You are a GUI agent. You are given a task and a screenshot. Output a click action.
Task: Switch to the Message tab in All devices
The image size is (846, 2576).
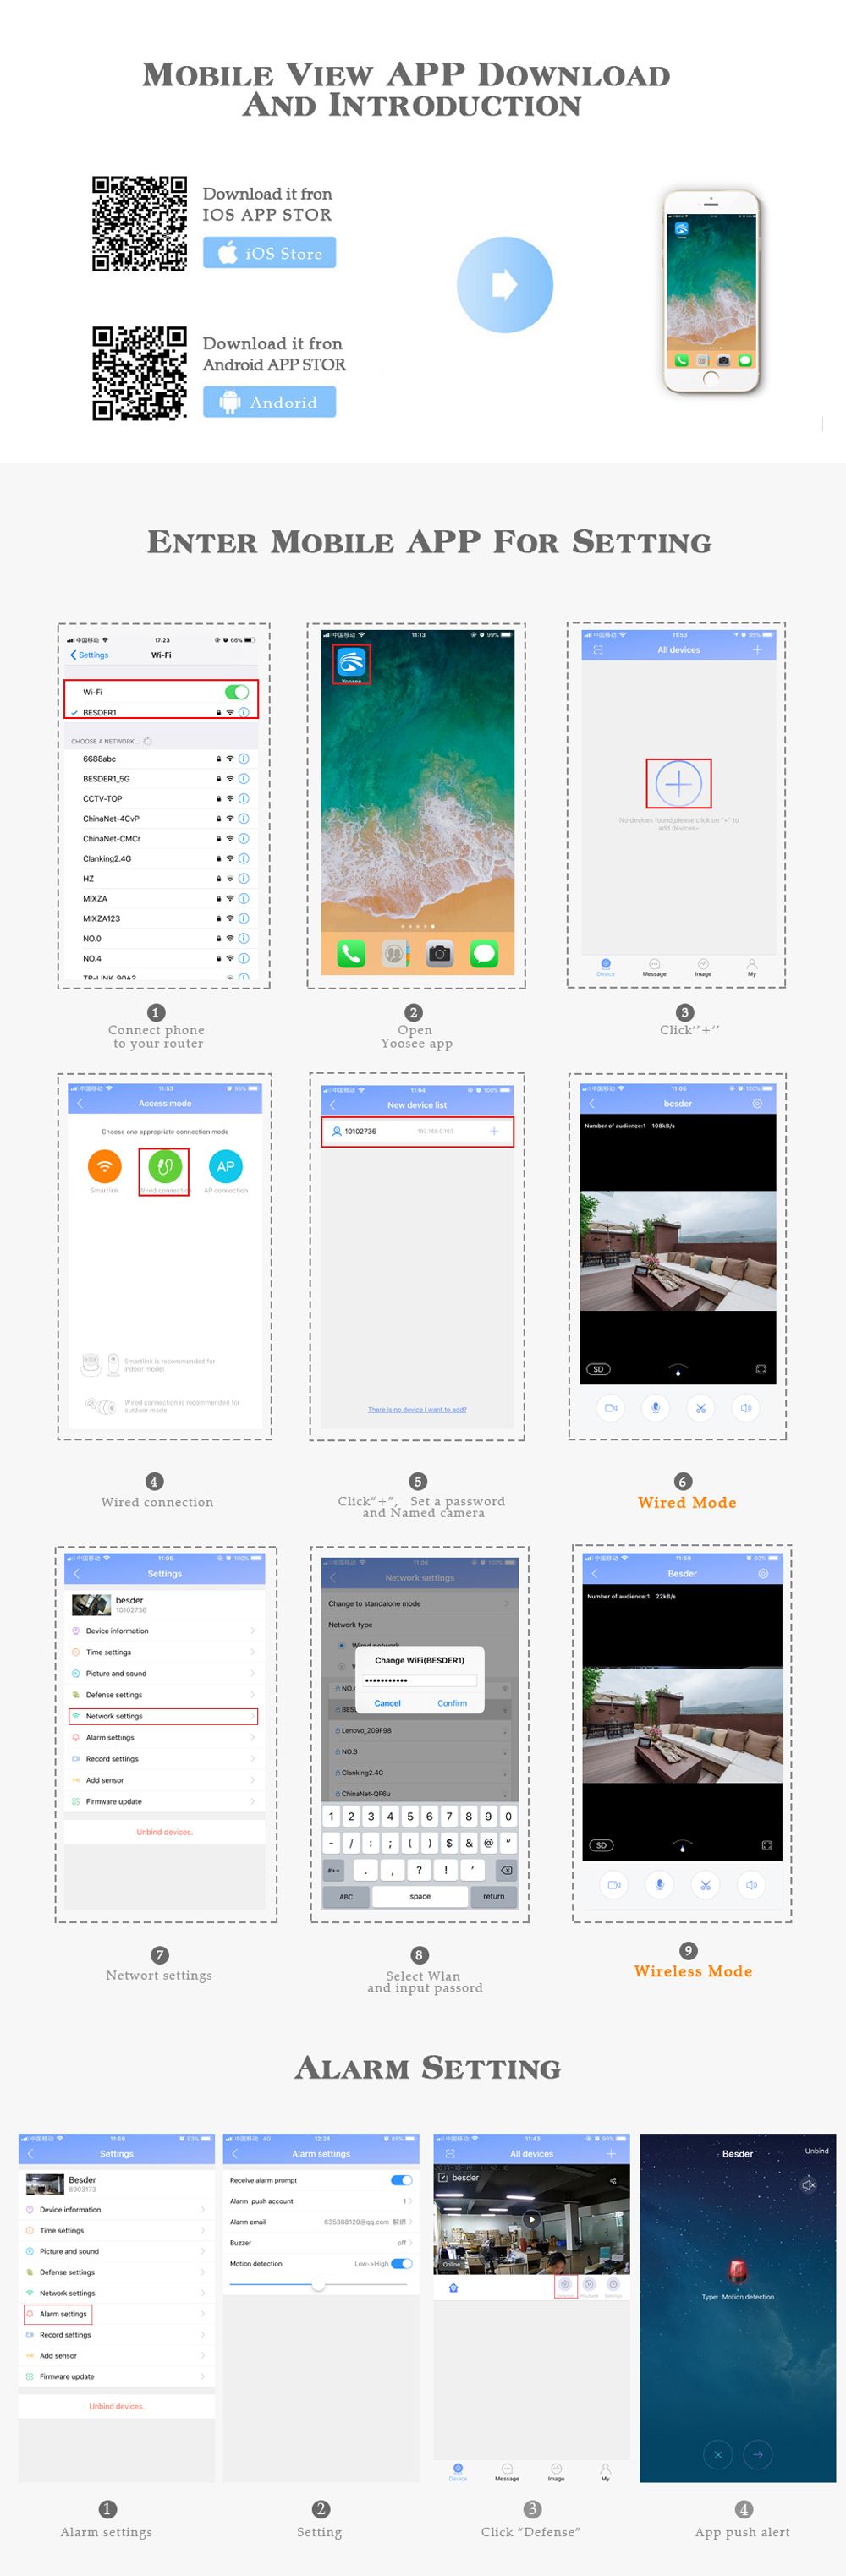[654, 967]
